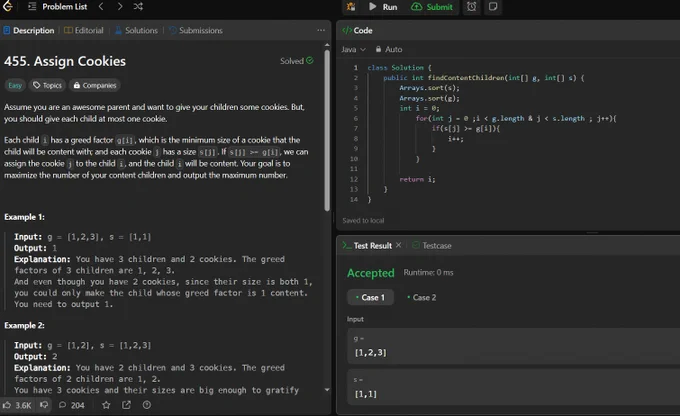The width and height of the screenshot is (680, 416).
Task: Open the timer alarm clock icon
Action: (471, 7)
